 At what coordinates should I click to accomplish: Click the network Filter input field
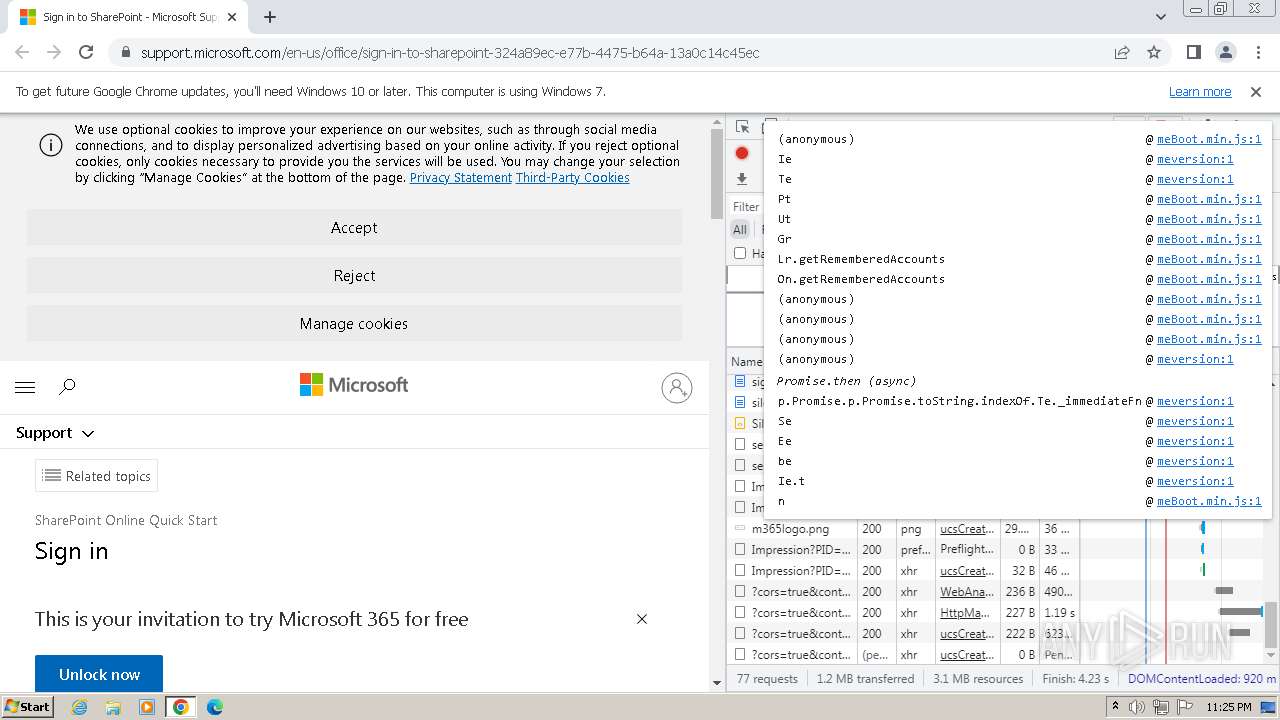748,207
